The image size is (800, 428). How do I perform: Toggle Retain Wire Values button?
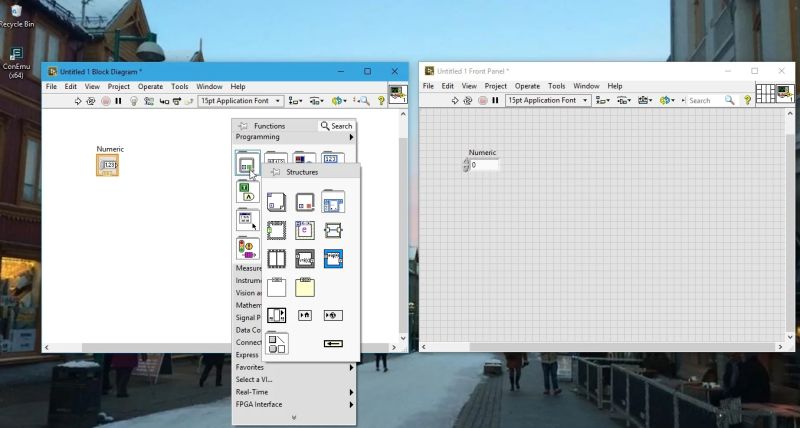point(149,101)
